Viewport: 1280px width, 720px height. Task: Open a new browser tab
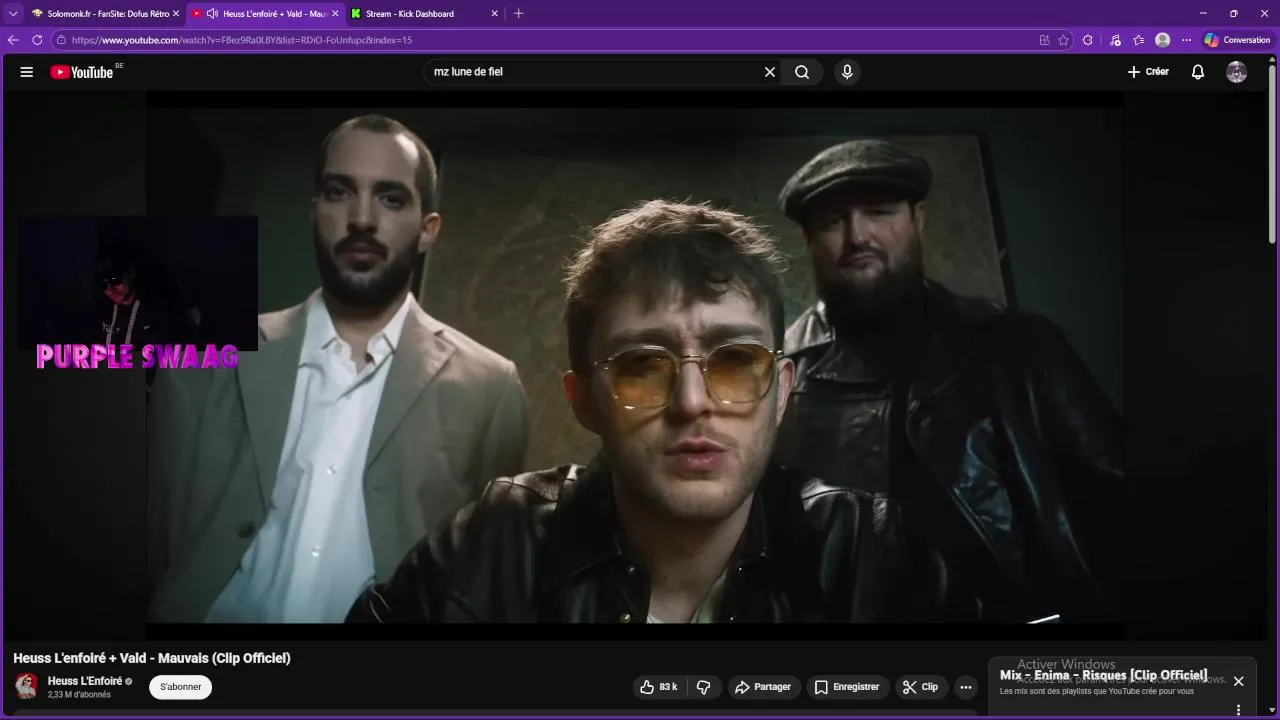(518, 14)
